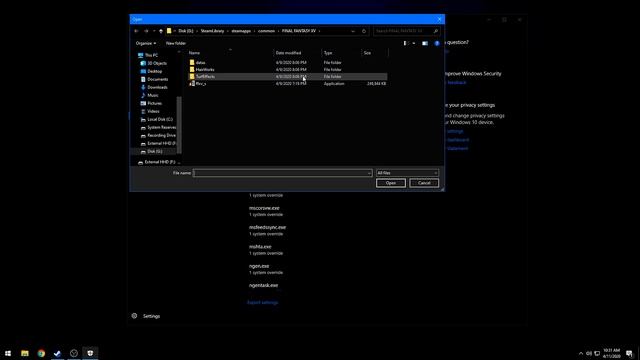Open 3D Objects in navigation pane
This screenshot has width=640, height=360.
[x=157, y=63]
